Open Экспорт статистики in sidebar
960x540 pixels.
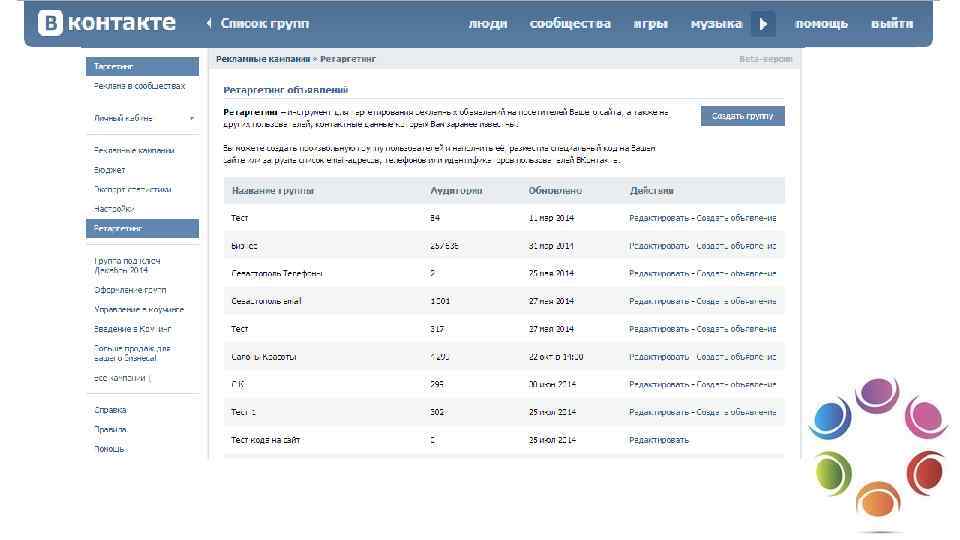[132, 189]
